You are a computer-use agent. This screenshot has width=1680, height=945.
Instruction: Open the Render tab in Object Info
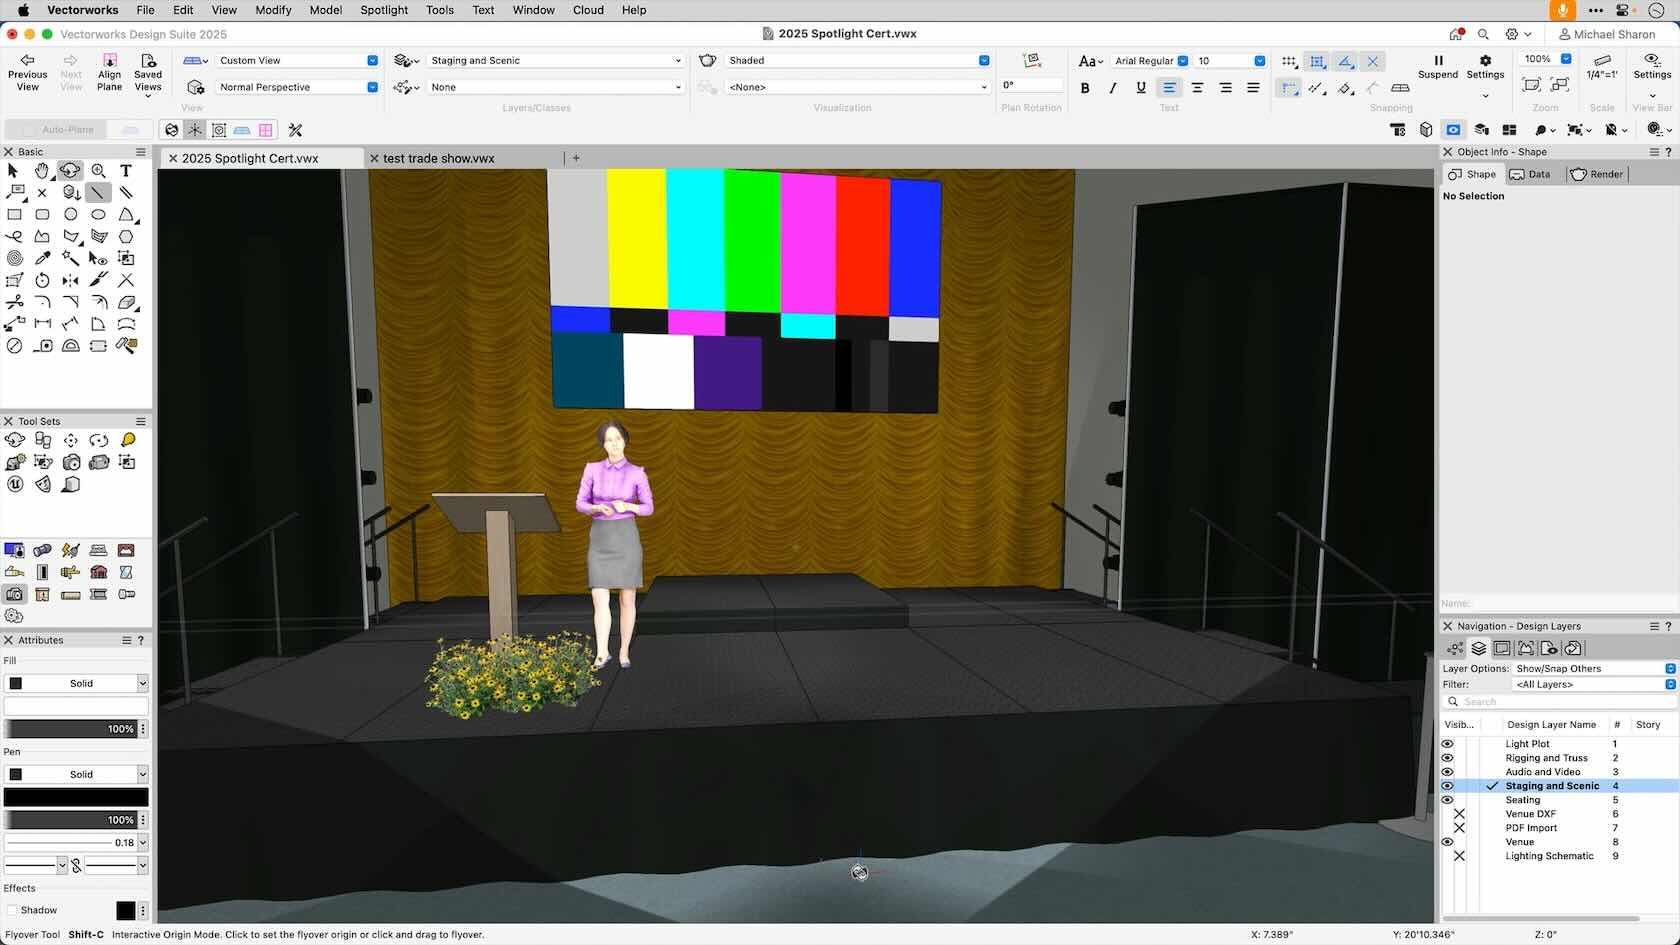point(1597,174)
